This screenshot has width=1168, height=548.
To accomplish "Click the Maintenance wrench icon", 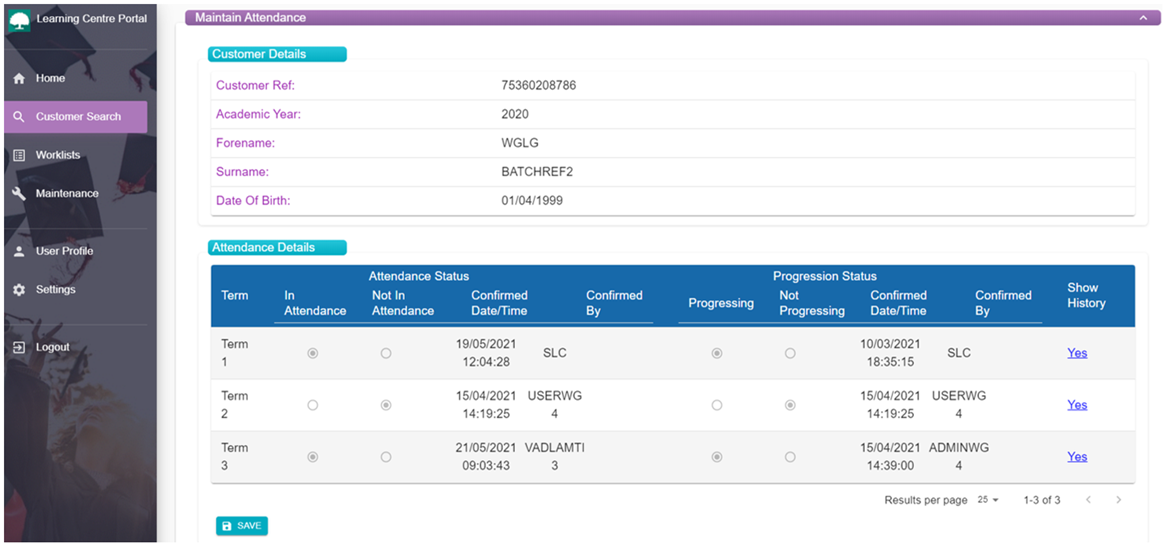I will tap(19, 194).
